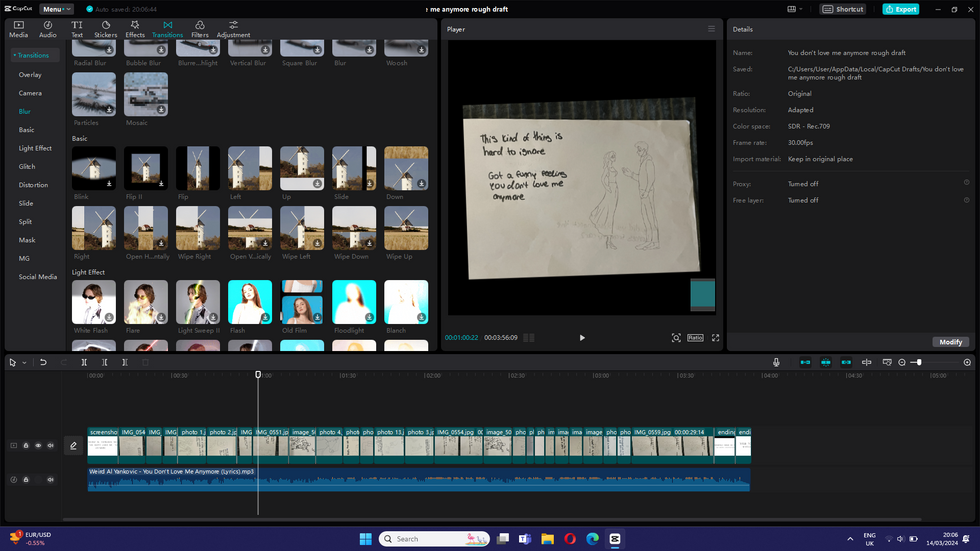This screenshot has width=980, height=551.
Task: Toggle preview axis on timeline
Action: pos(866,362)
